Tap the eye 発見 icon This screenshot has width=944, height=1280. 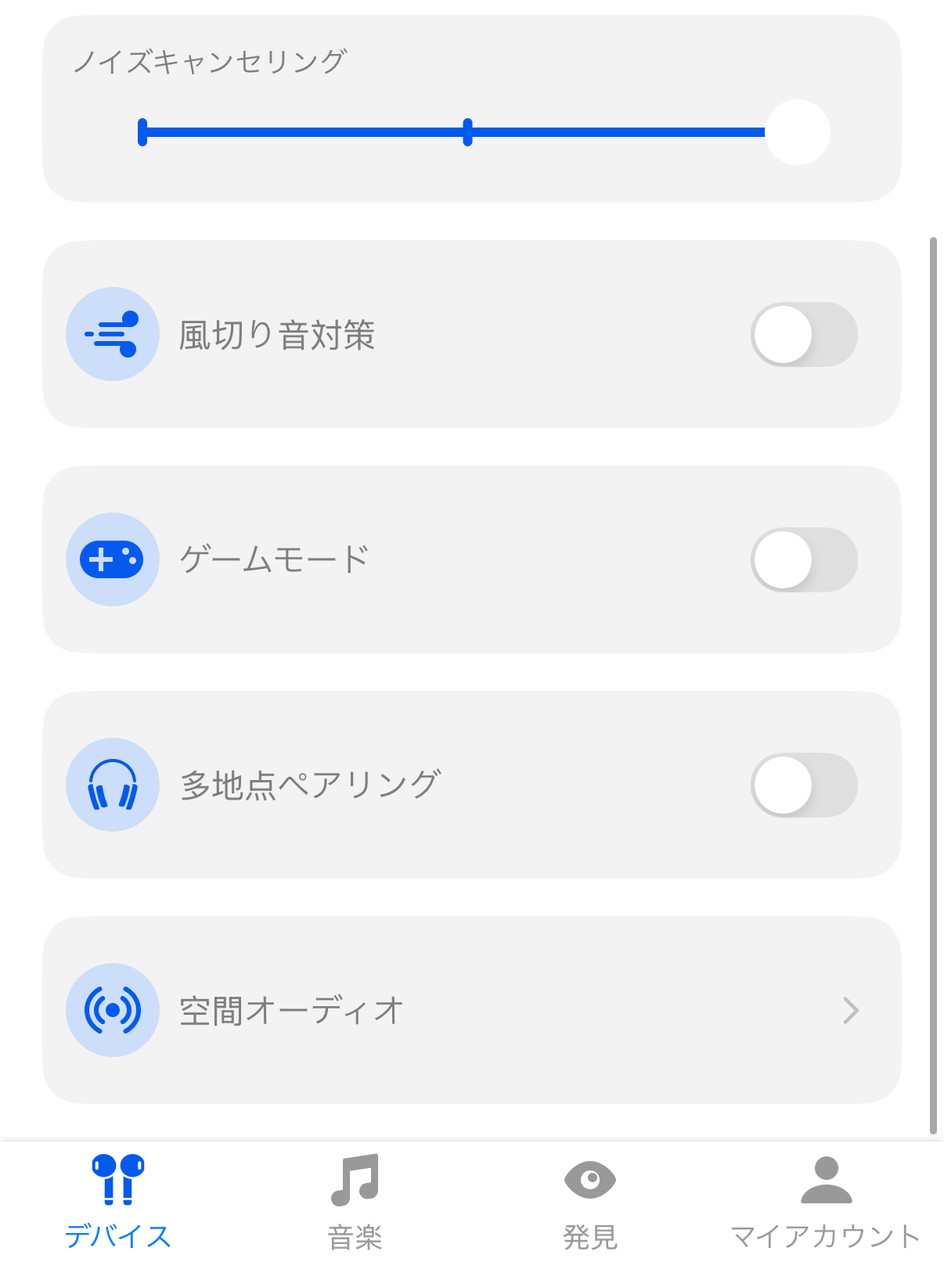(590, 1180)
